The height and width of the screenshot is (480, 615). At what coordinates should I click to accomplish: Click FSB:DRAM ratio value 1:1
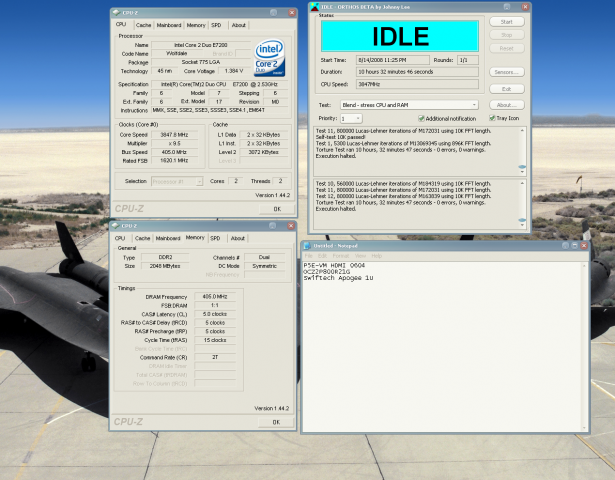coord(215,305)
